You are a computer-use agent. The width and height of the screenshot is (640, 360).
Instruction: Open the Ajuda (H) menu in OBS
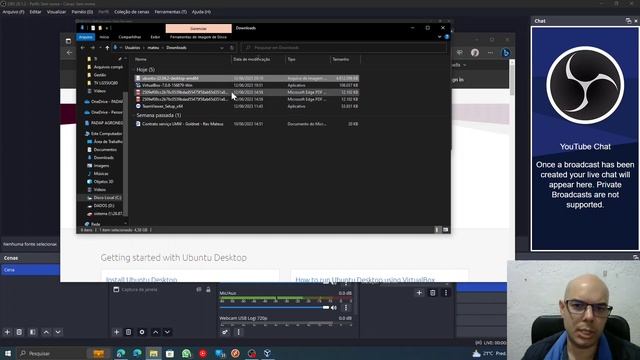[201, 12]
